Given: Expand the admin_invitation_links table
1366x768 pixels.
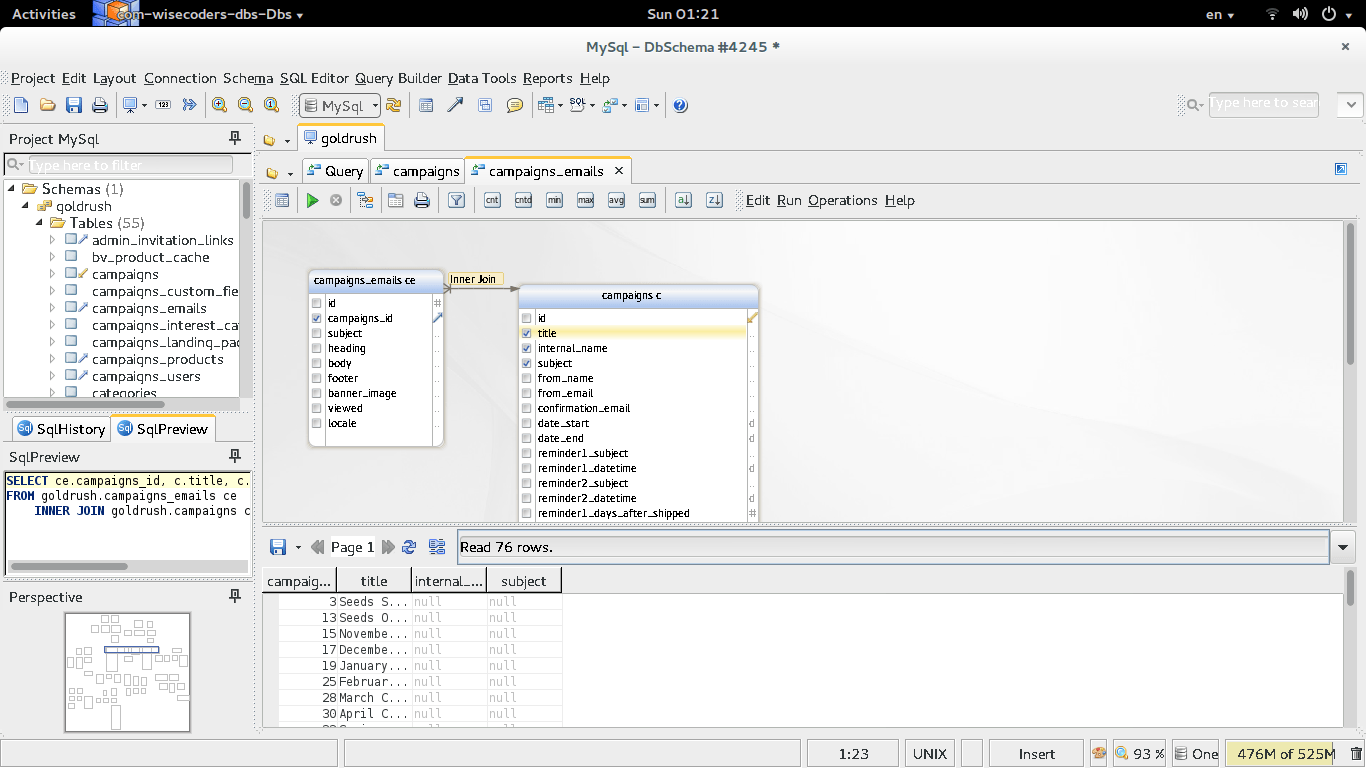Looking at the screenshot, I should tap(53, 240).
